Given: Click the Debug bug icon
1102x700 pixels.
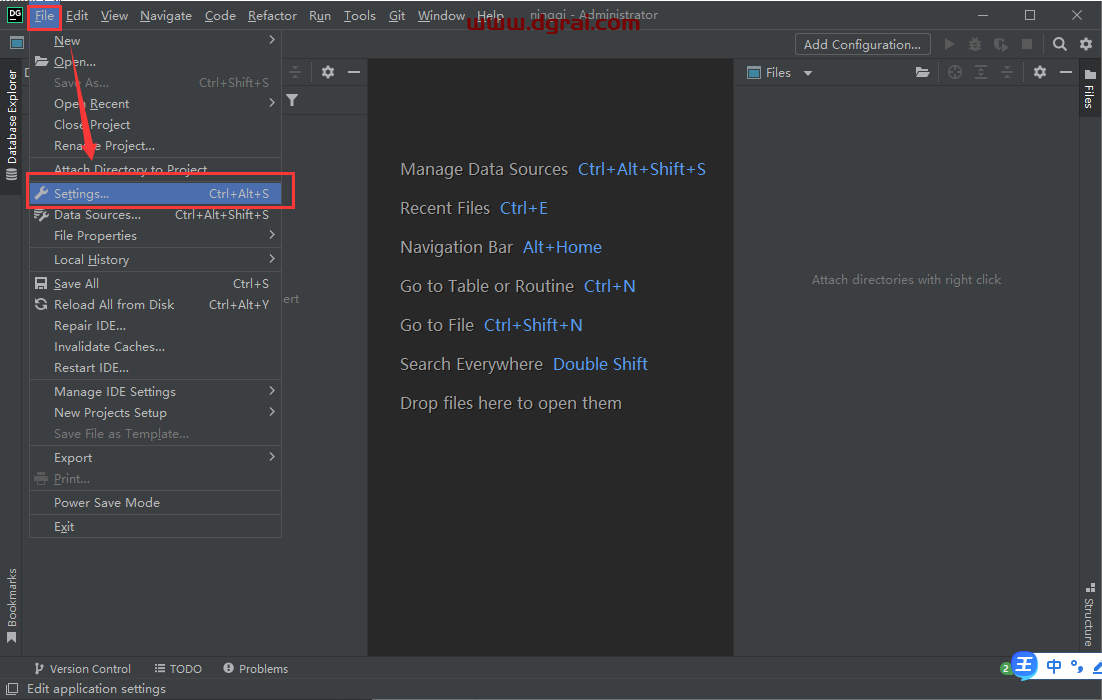Looking at the screenshot, I should 975,44.
